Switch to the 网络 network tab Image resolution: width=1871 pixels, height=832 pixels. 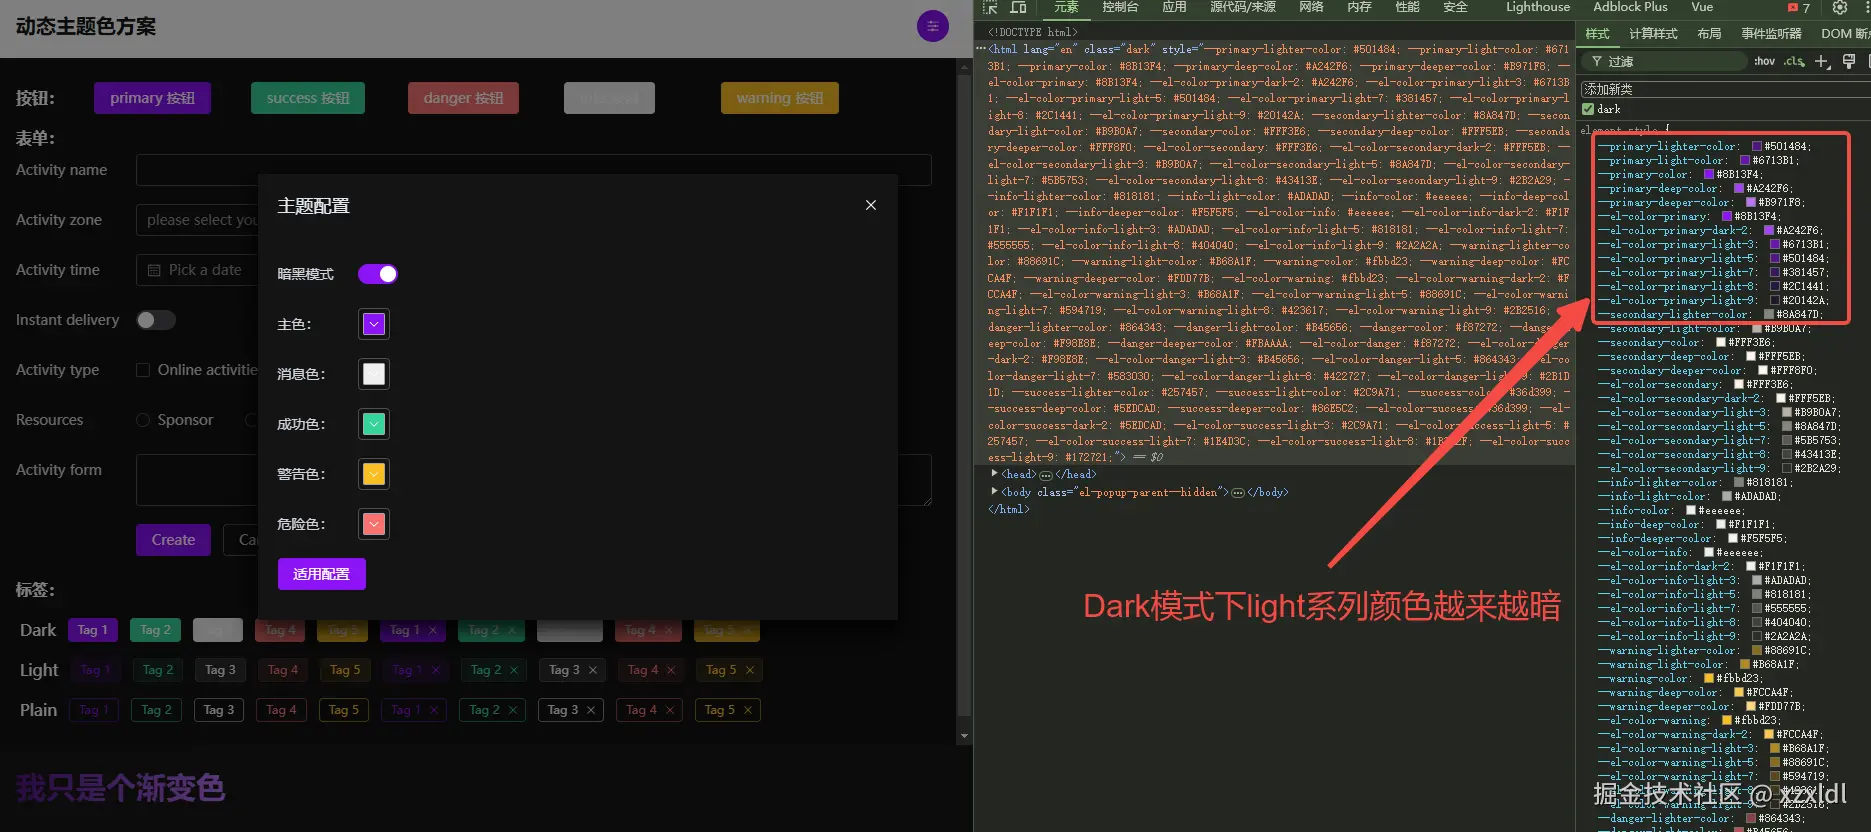click(x=1311, y=7)
